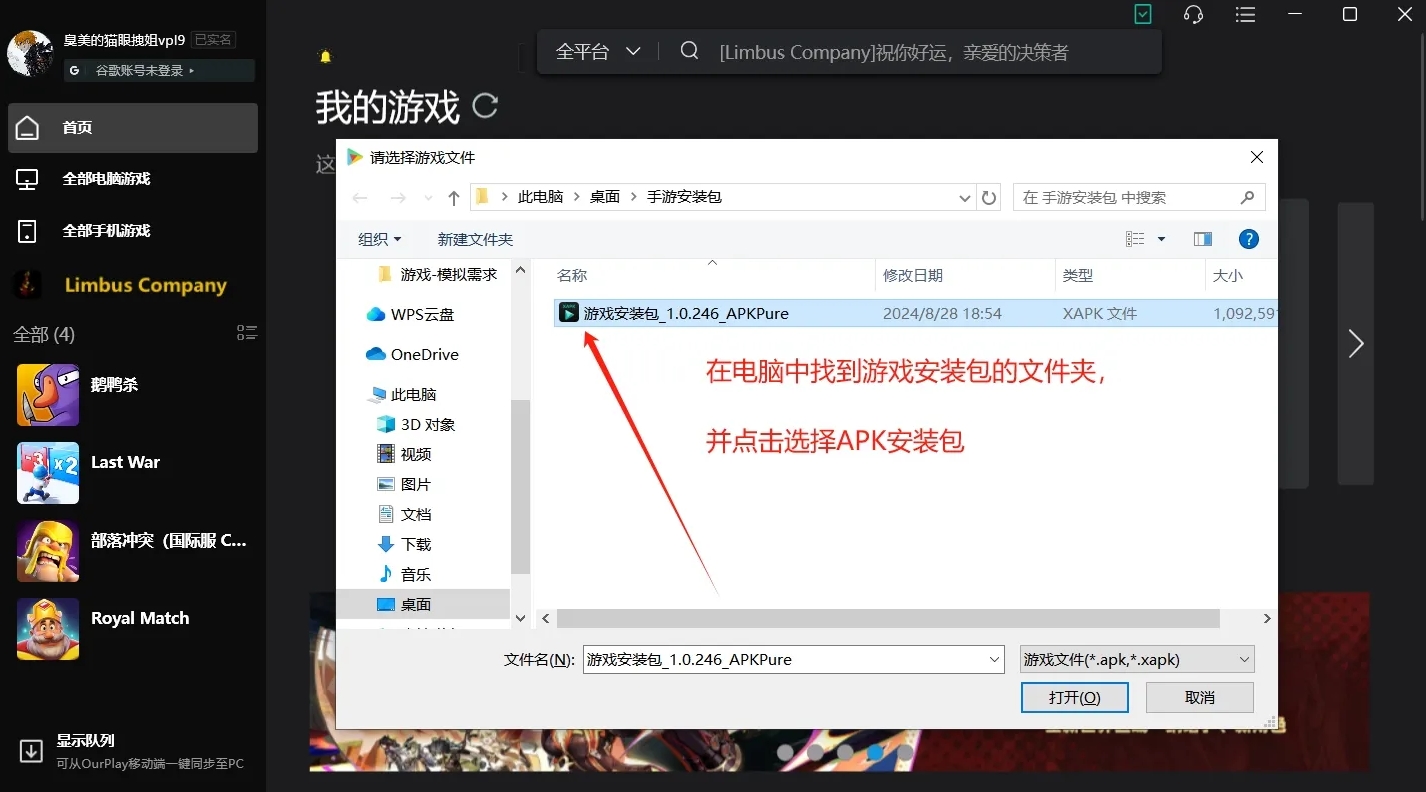The width and height of the screenshot is (1426, 792).
Task: Expand 谷歌账号未登录 account menu
Action: point(160,71)
